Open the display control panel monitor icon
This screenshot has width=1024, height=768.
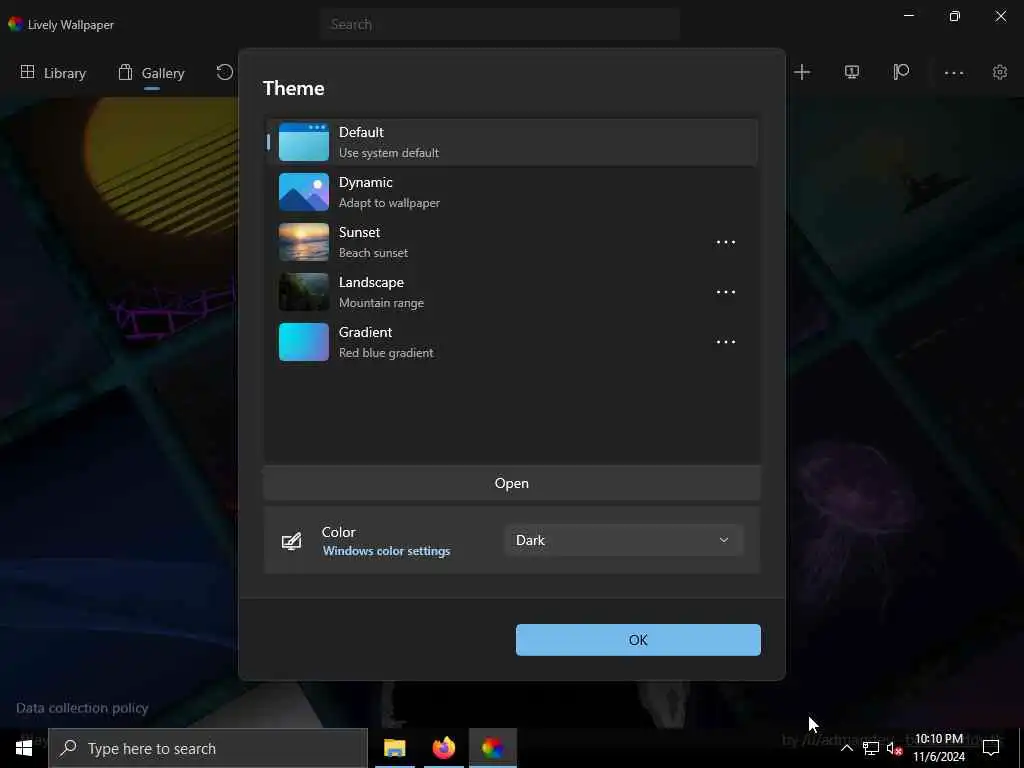click(x=852, y=72)
